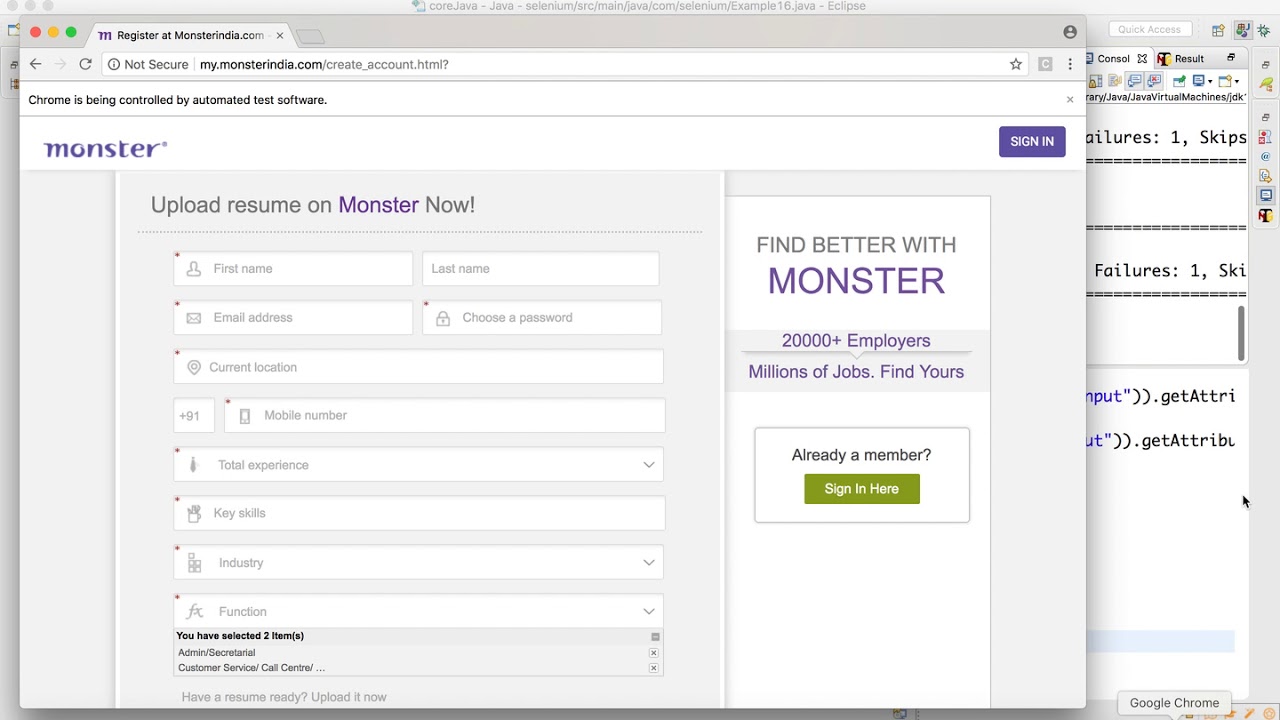Remove the Customer Service/ Call Centre item

(654, 668)
